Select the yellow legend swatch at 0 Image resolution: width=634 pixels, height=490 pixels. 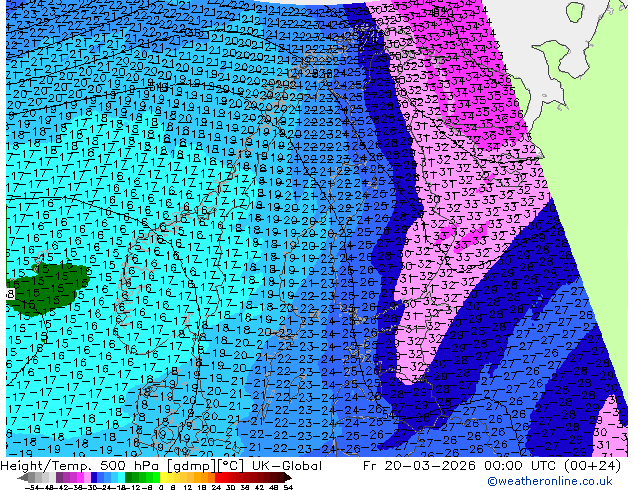pos(163,477)
